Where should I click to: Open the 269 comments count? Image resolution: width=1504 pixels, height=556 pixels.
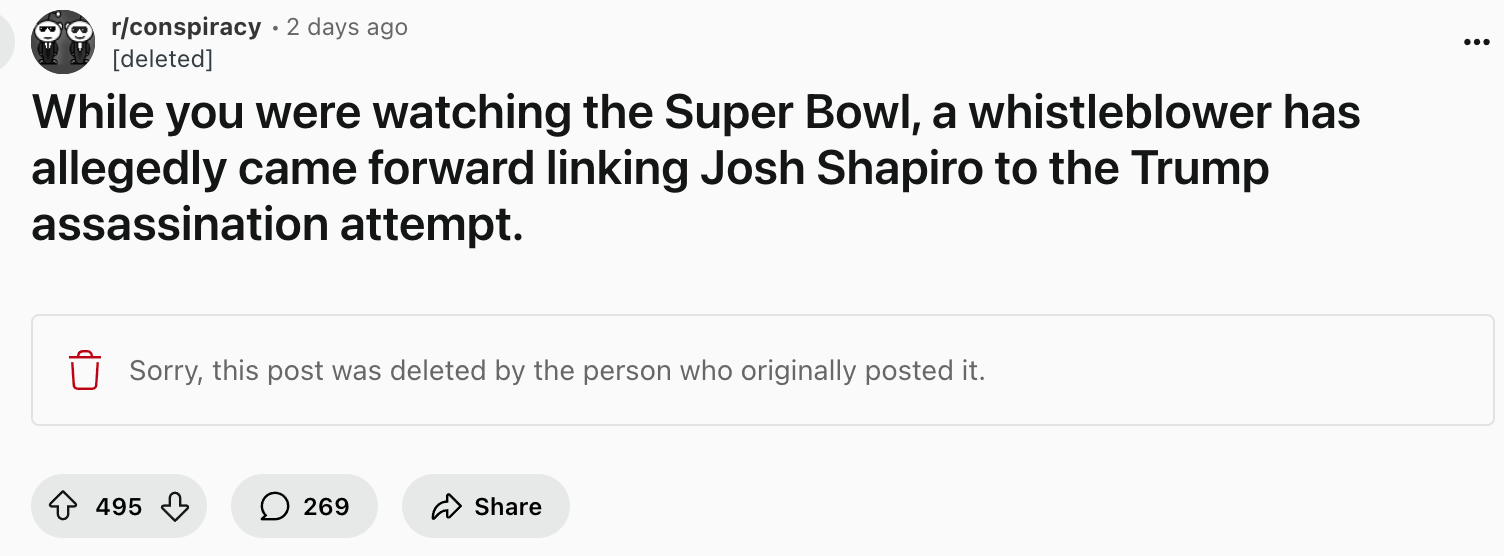(x=326, y=507)
